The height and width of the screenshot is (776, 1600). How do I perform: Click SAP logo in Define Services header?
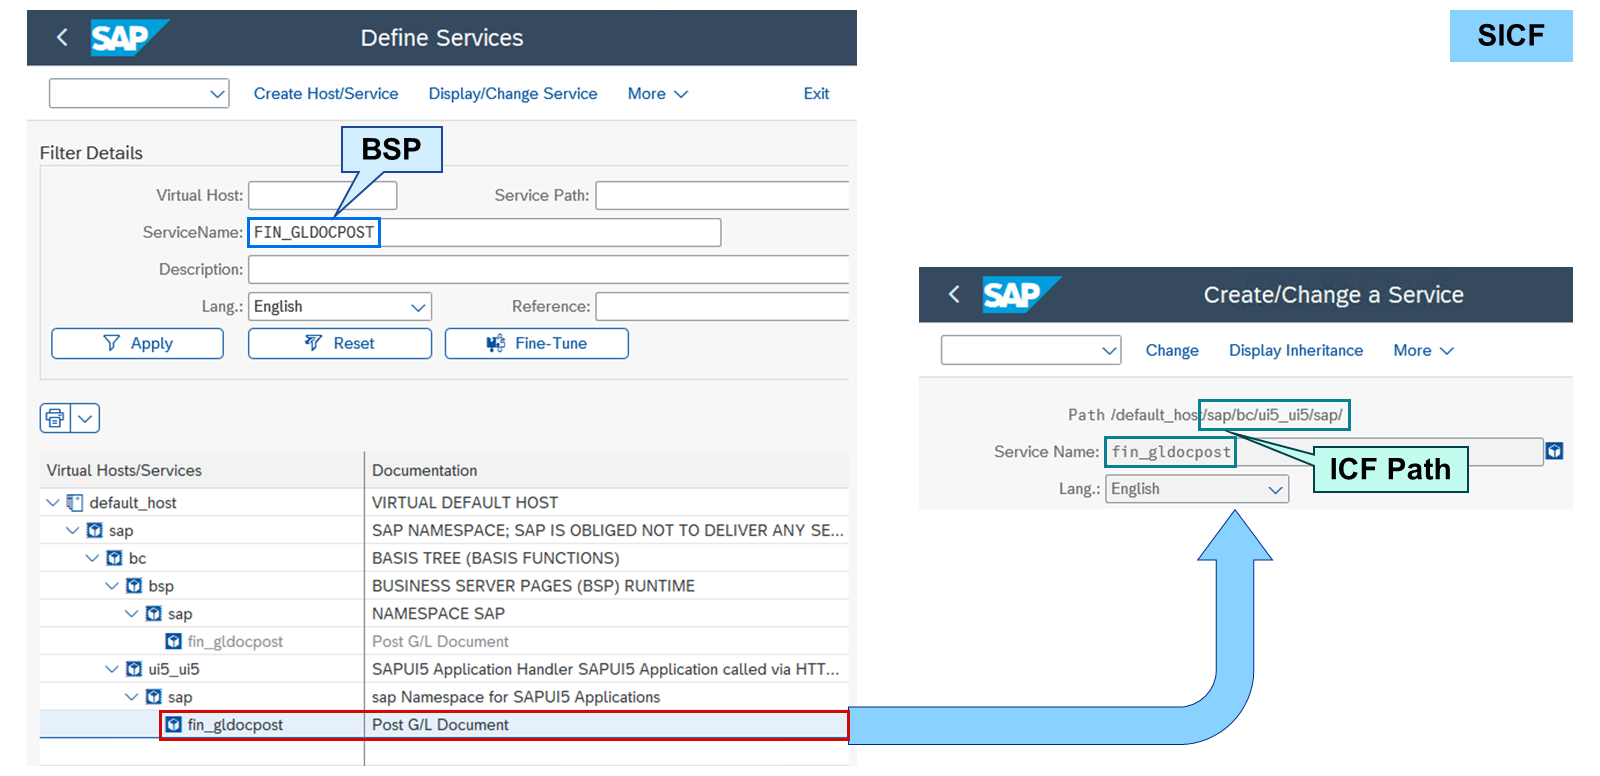pyautogui.click(x=129, y=38)
